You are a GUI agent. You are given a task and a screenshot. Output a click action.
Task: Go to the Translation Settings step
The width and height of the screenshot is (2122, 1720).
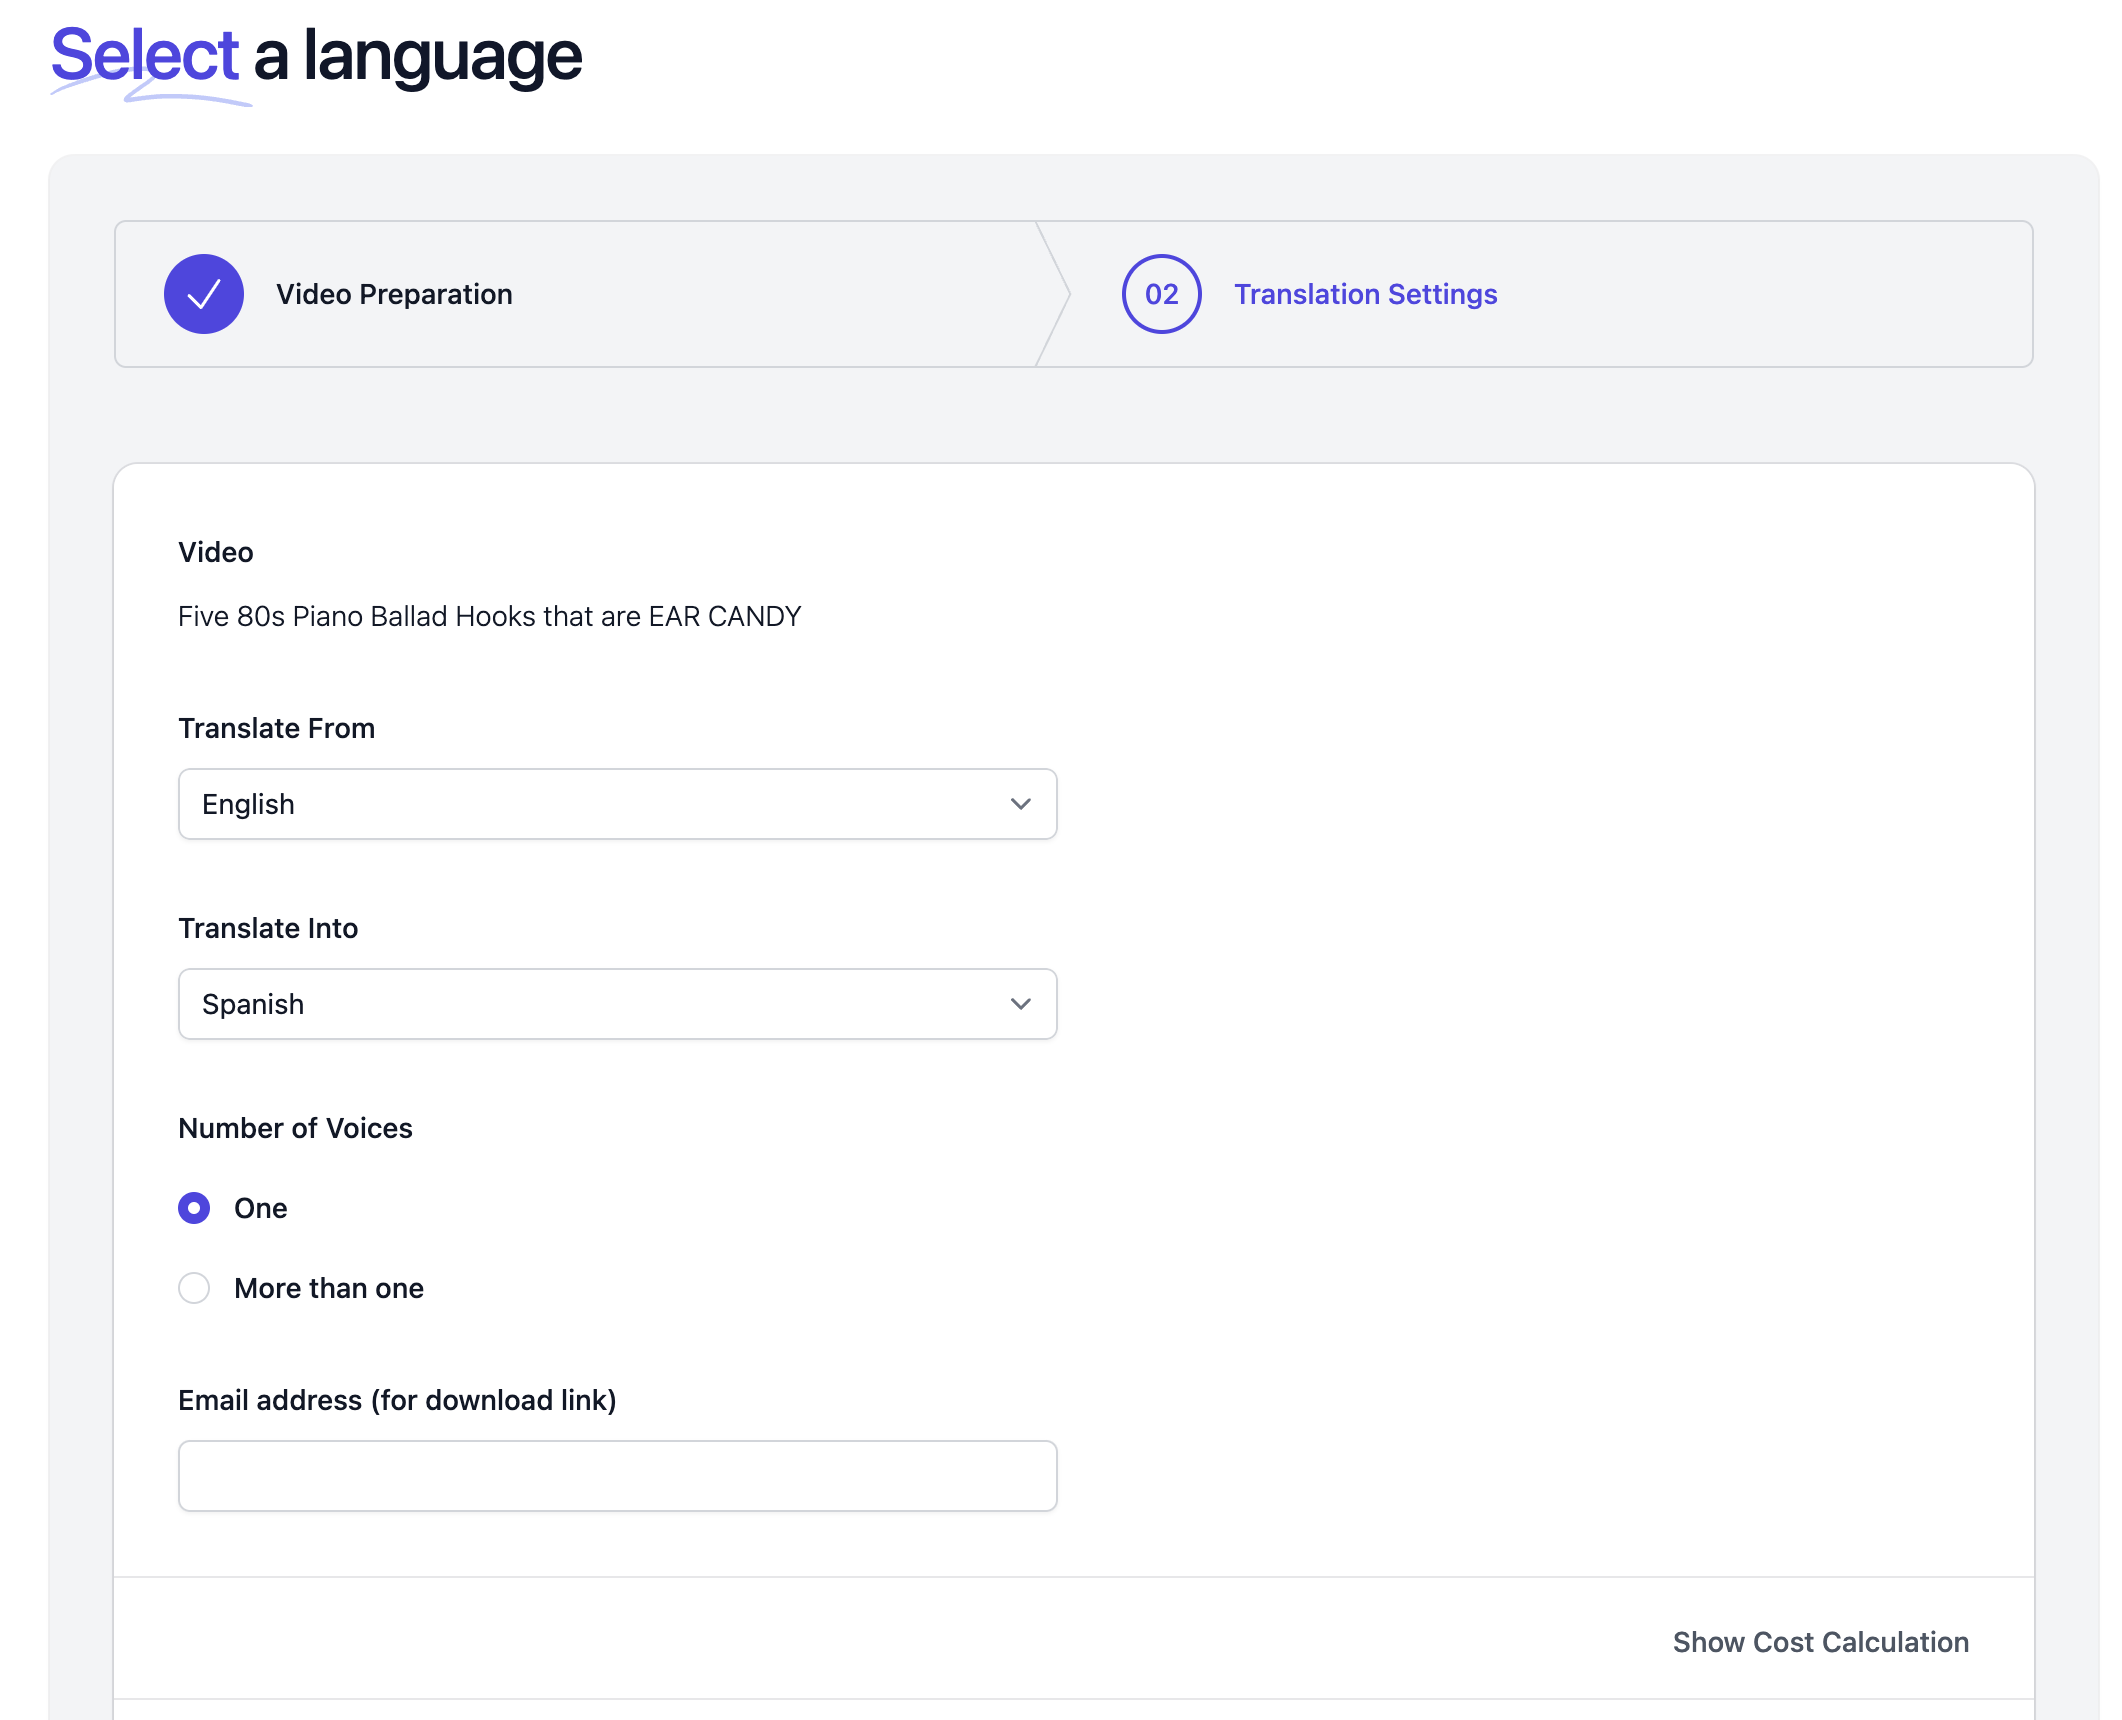1365,294
